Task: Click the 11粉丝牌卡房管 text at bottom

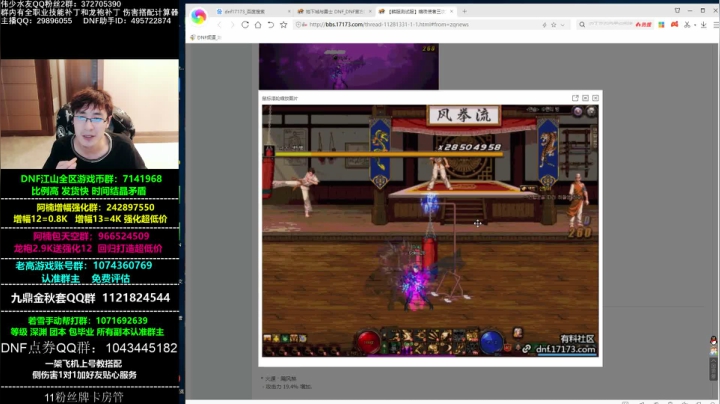Action: coord(84,397)
